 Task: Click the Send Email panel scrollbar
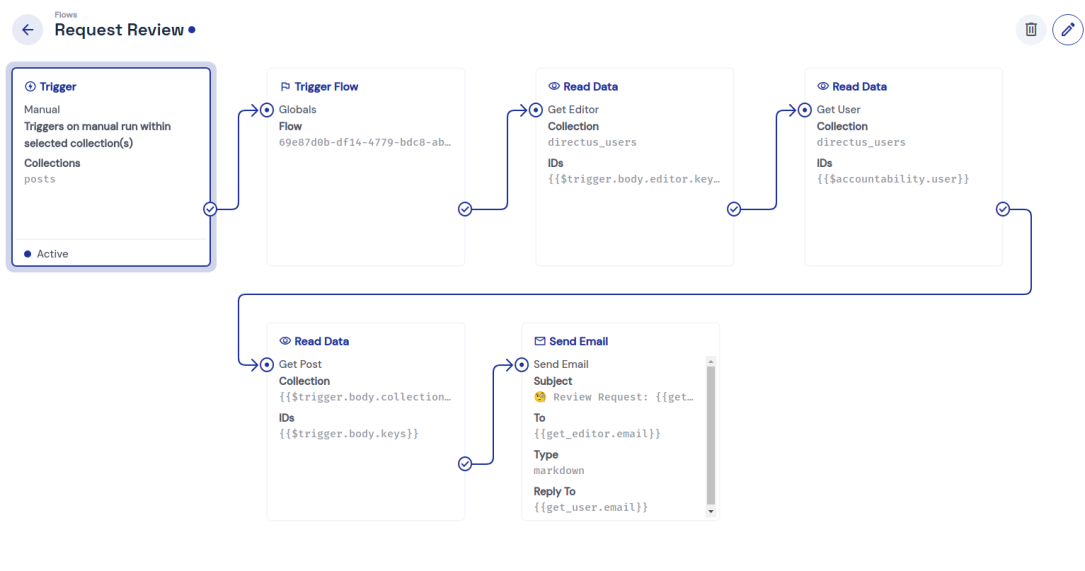pyautogui.click(x=711, y=435)
